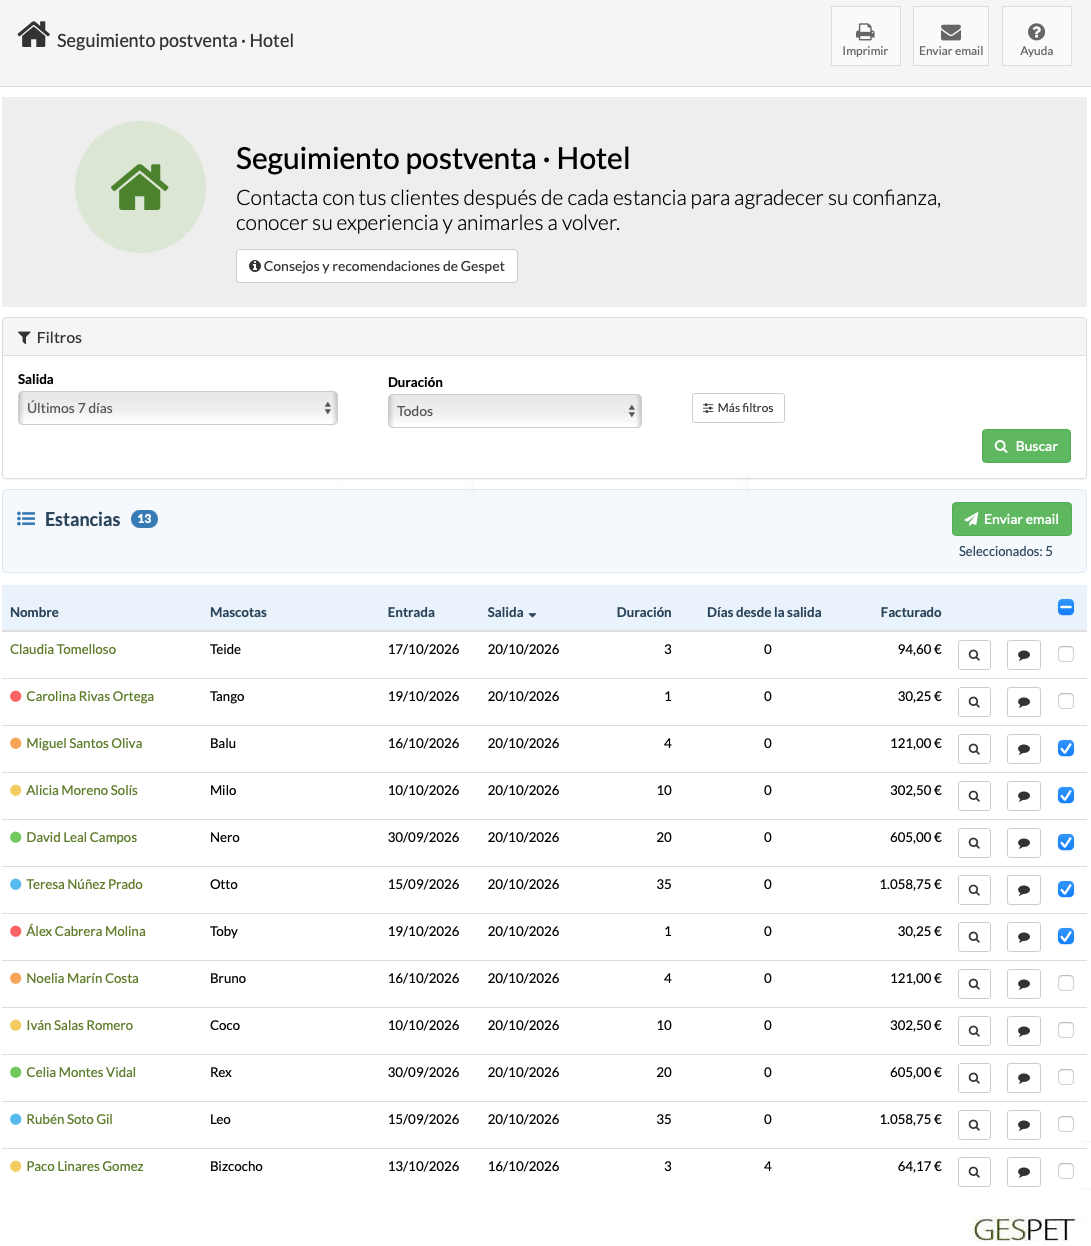
Task: View details icon for Teresa Núñez Prado
Action: pos(974,890)
